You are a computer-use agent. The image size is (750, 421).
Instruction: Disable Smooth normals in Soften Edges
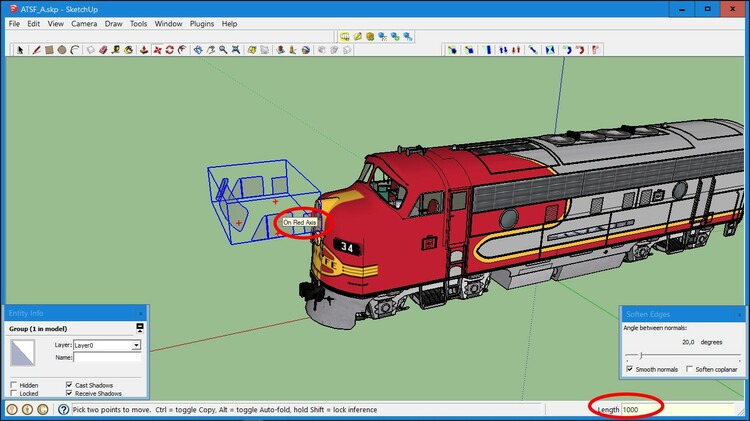click(x=628, y=369)
